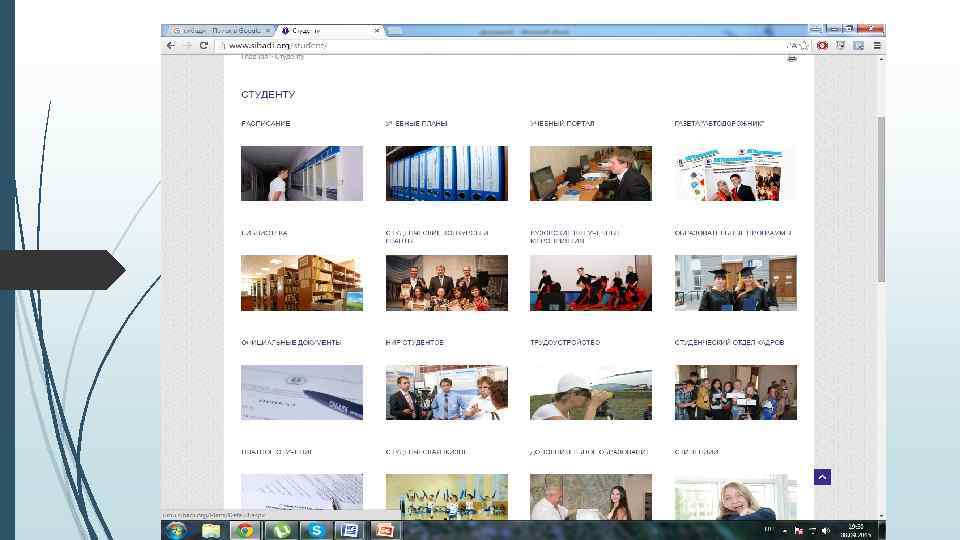Open uTorrent from the taskbar
Screen dimensions: 960x540
tap(282, 530)
